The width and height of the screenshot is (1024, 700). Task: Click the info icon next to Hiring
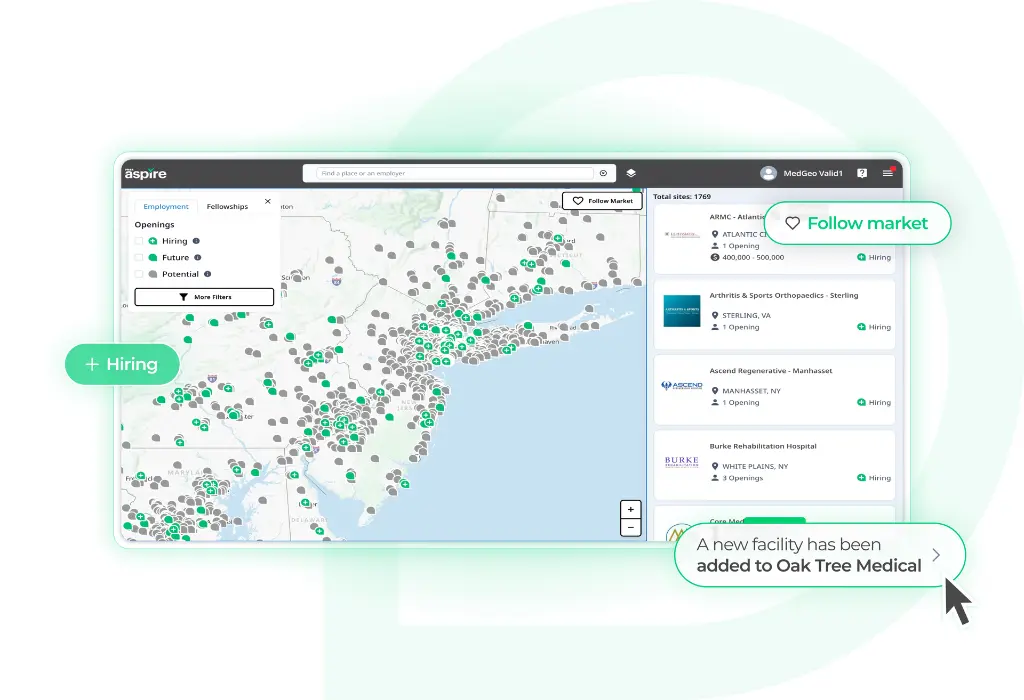click(196, 241)
